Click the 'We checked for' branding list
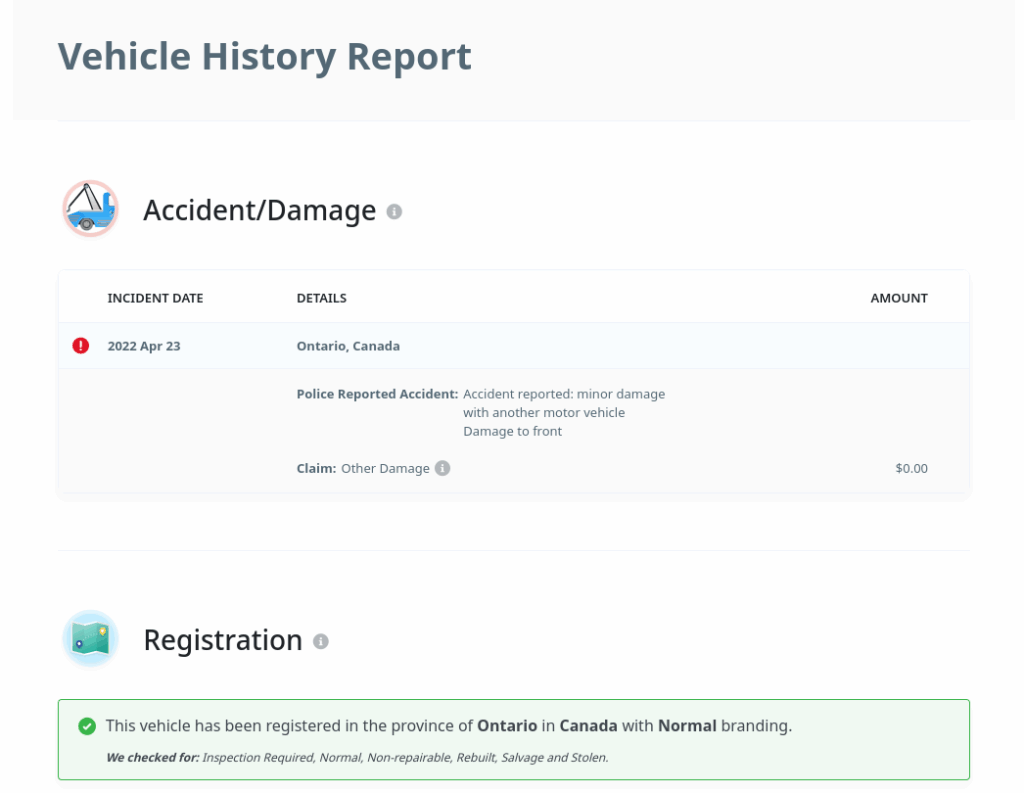1024x793 pixels. click(356, 757)
